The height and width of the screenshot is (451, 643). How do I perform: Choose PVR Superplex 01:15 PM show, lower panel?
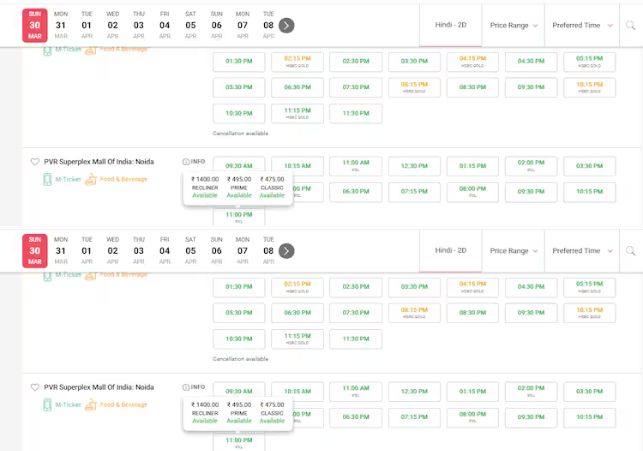(473, 392)
